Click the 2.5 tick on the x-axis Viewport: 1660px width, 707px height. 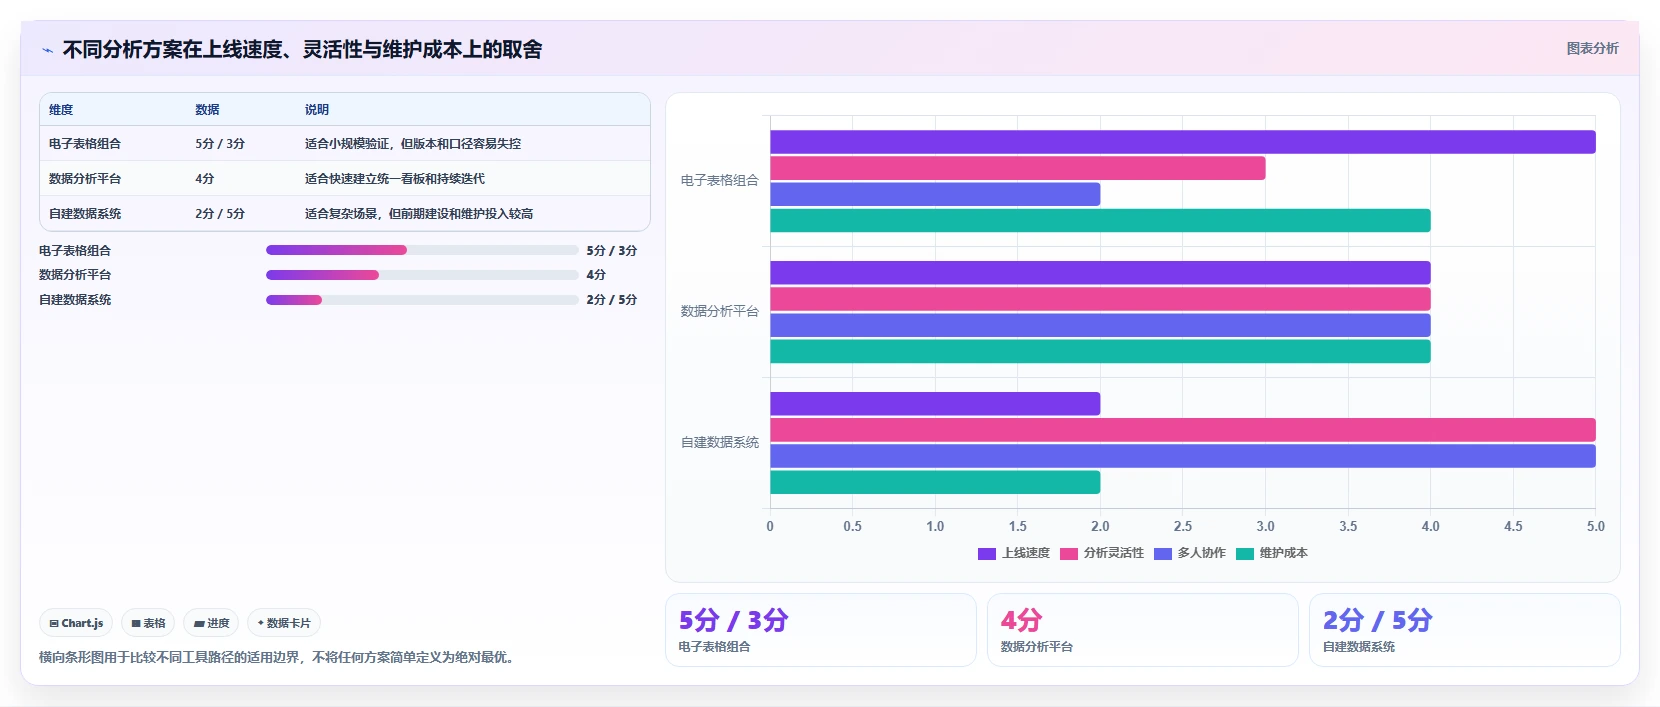[x=1183, y=527]
